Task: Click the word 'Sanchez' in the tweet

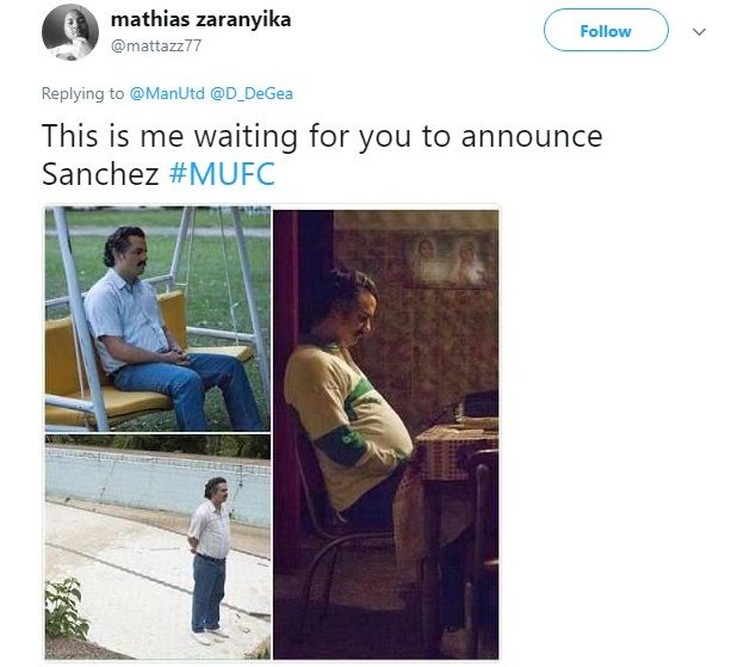Action: (x=100, y=174)
